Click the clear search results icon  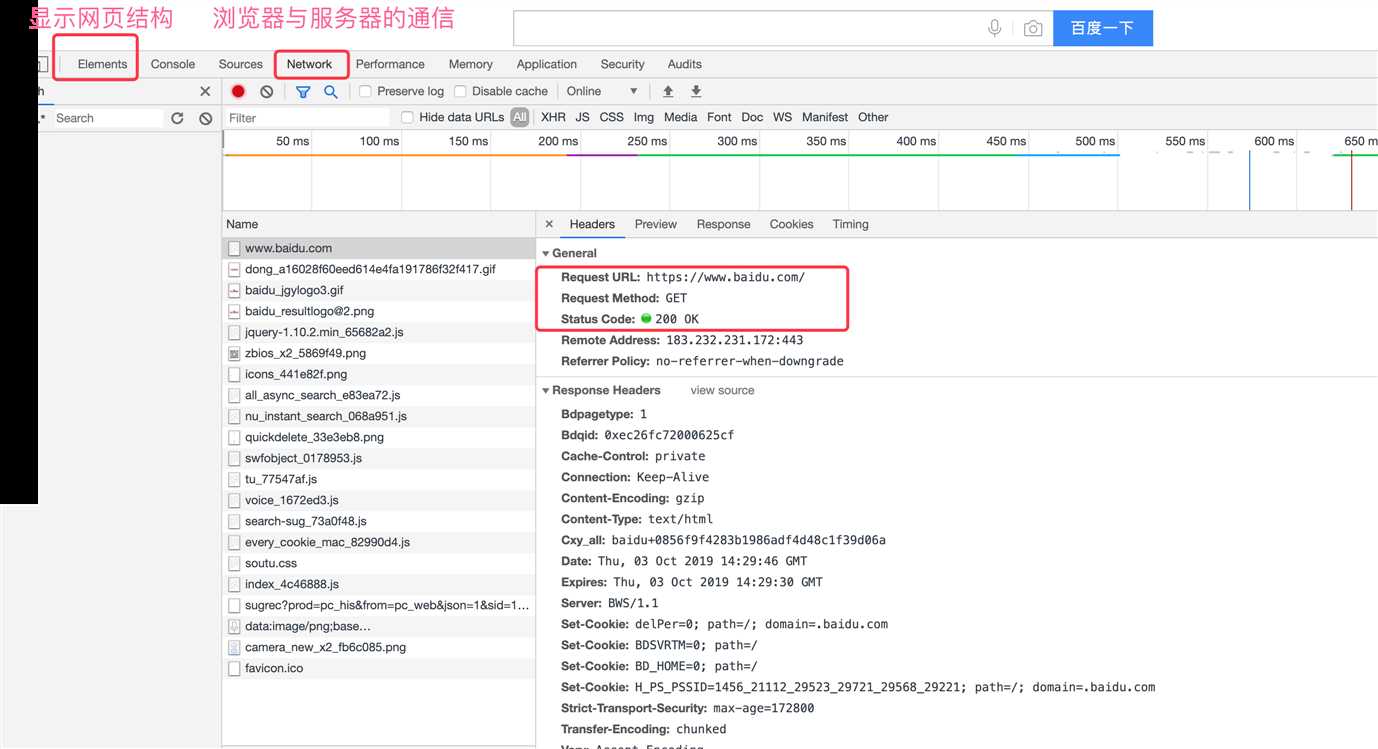pyautogui.click(x=206, y=118)
